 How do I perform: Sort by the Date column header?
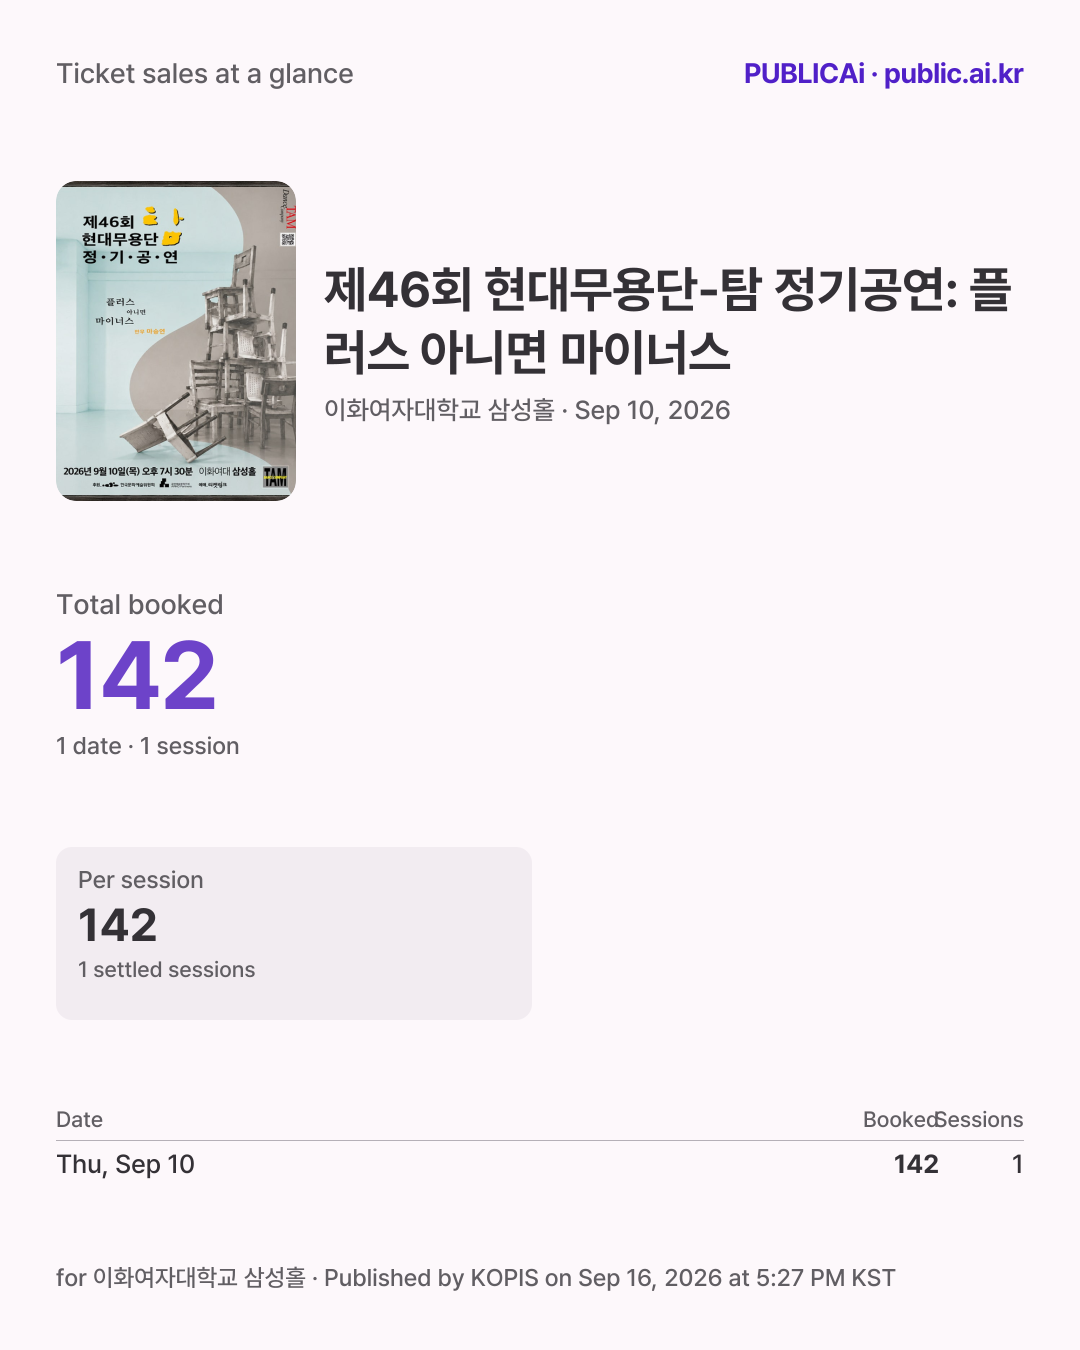80,1120
